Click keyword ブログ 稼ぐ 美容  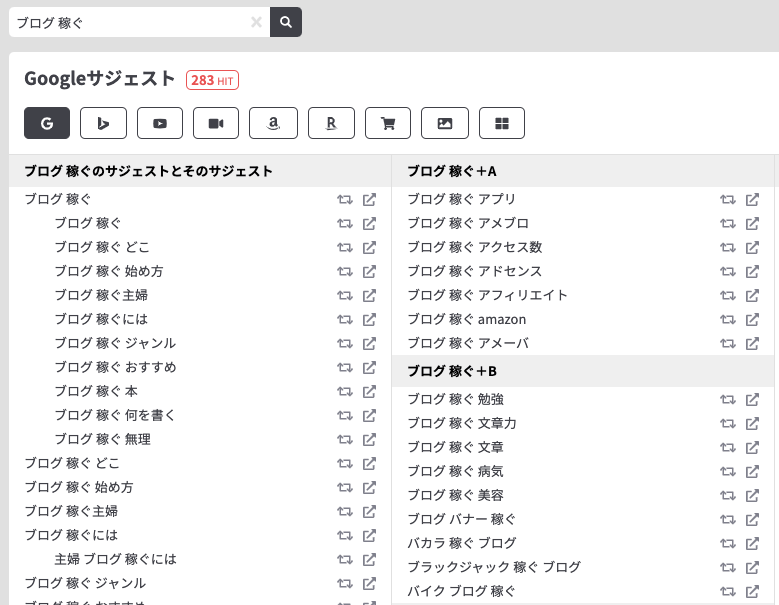(x=456, y=495)
